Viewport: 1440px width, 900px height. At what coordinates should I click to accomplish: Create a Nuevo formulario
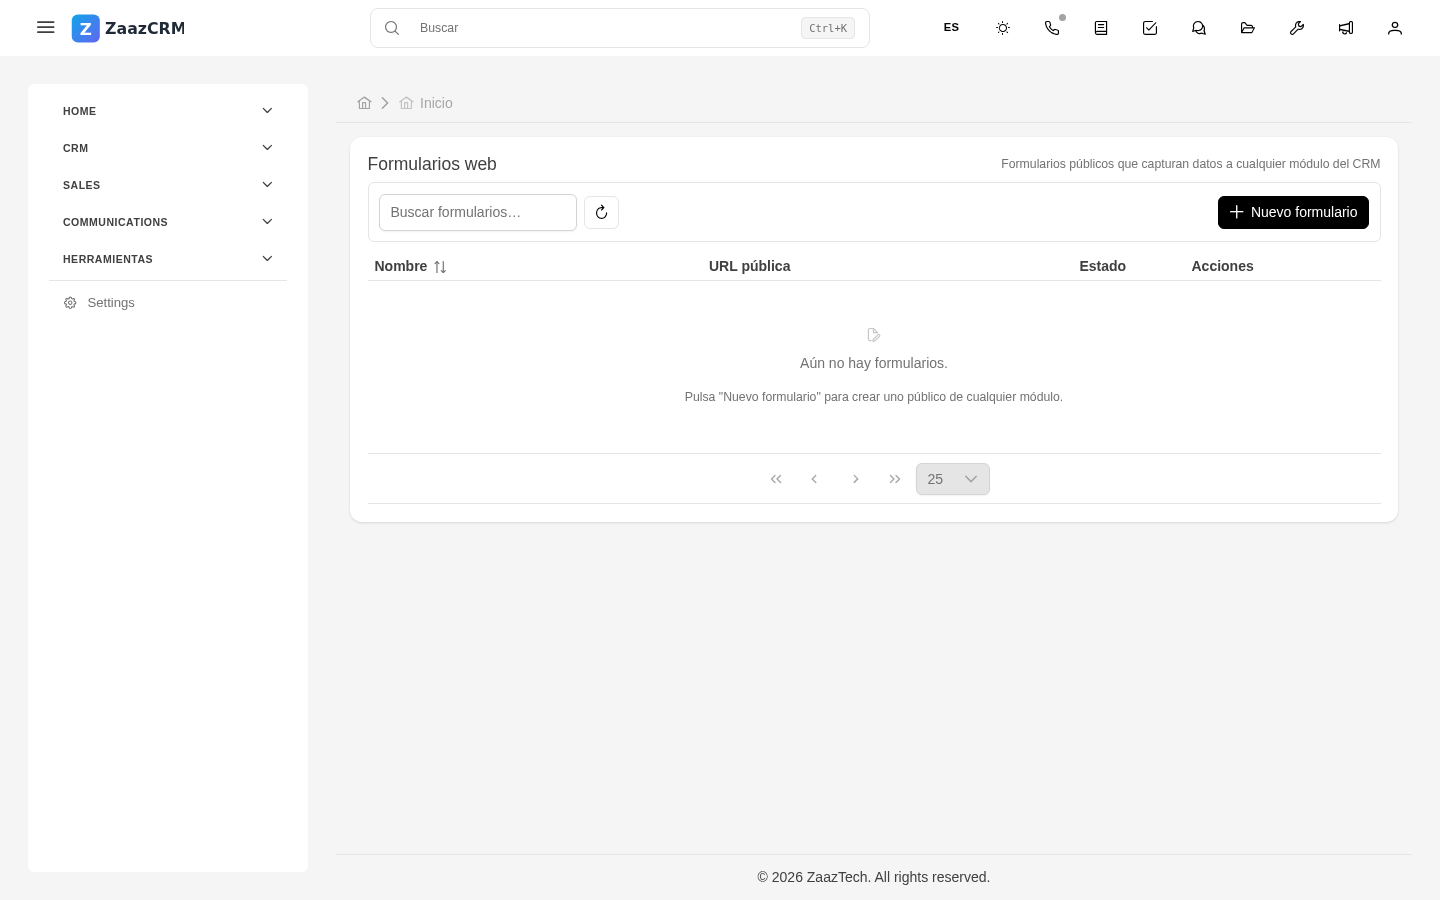(1293, 212)
